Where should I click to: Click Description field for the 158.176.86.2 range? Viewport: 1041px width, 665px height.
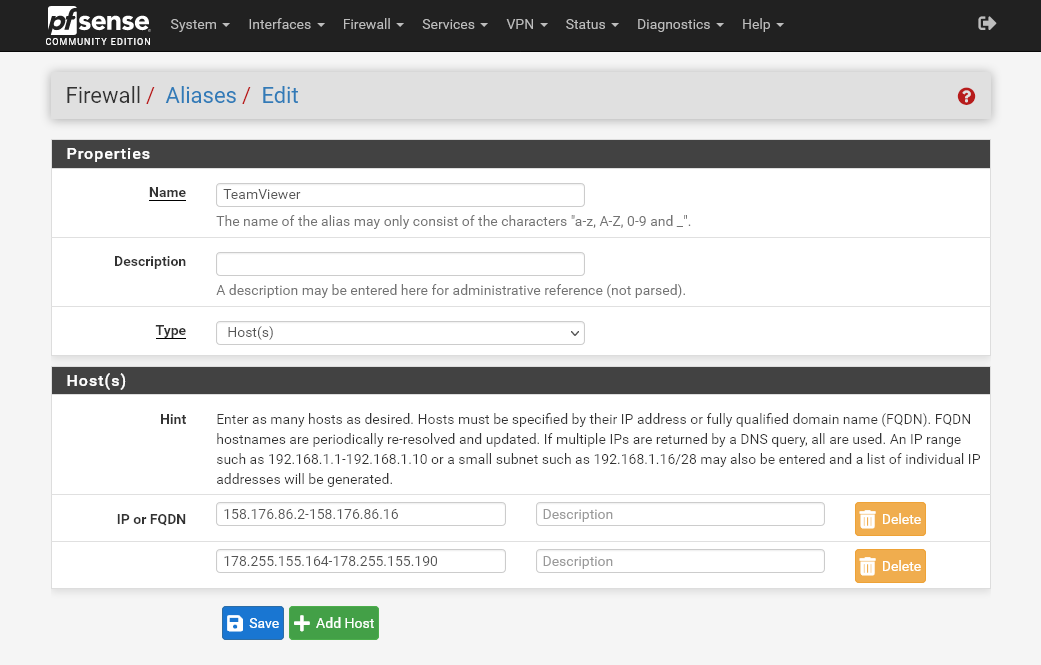pyautogui.click(x=680, y=514)
